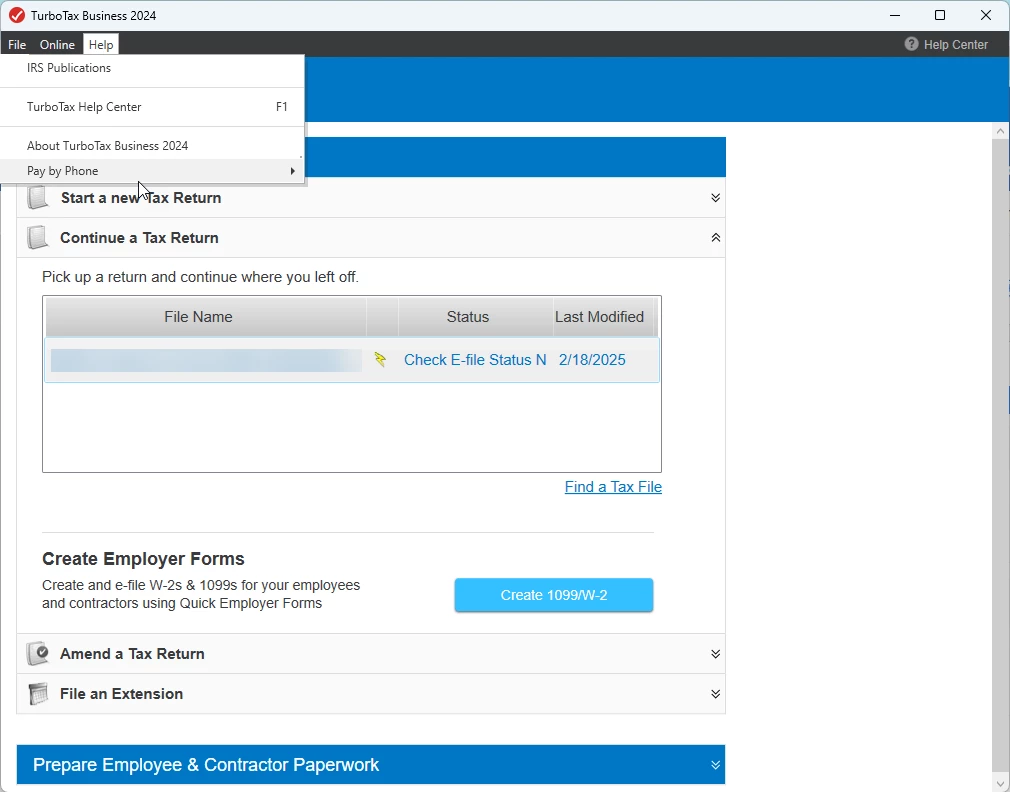Expand the Amend a Tax Return chevron

click(x=715, y=654)
